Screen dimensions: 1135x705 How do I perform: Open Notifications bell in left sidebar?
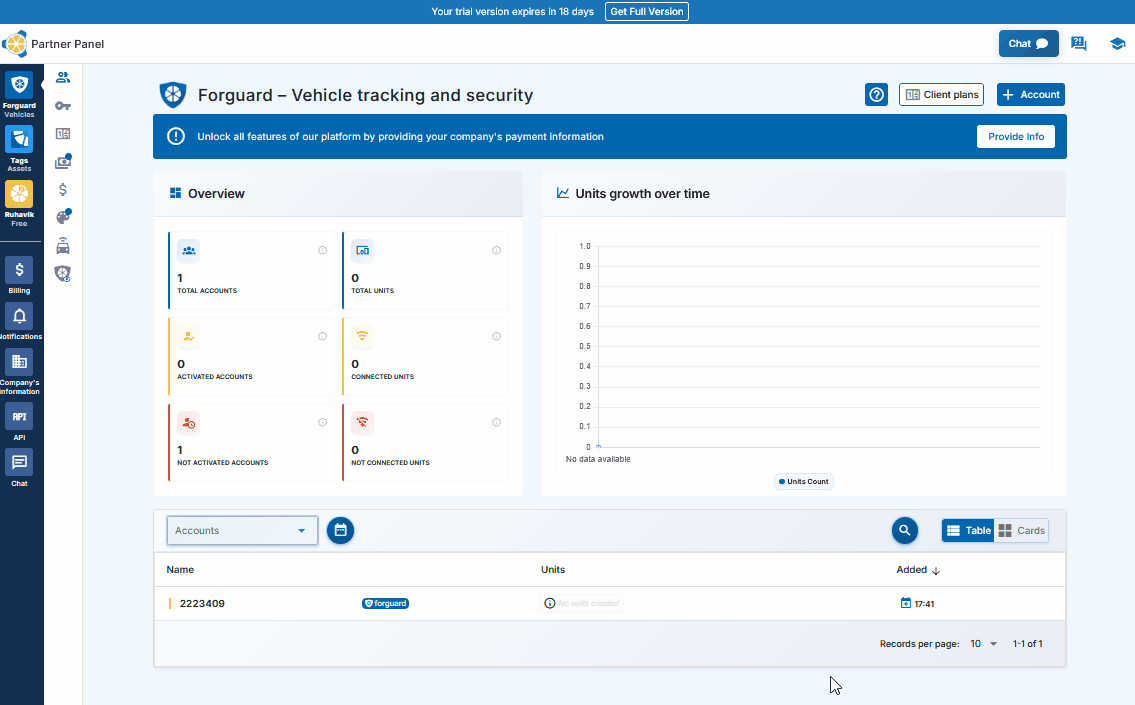tap(19, 316)
